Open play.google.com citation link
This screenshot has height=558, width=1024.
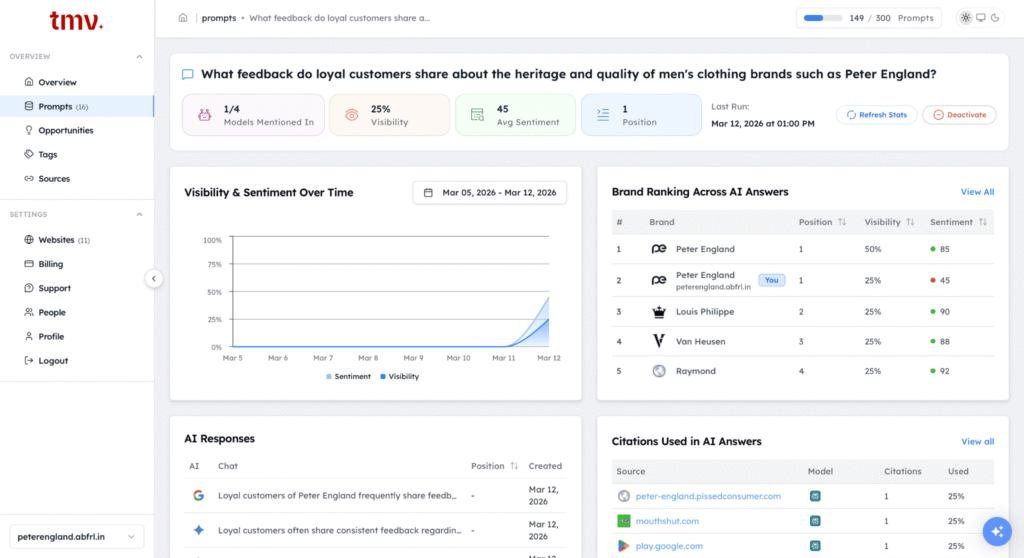coord(669,546)
